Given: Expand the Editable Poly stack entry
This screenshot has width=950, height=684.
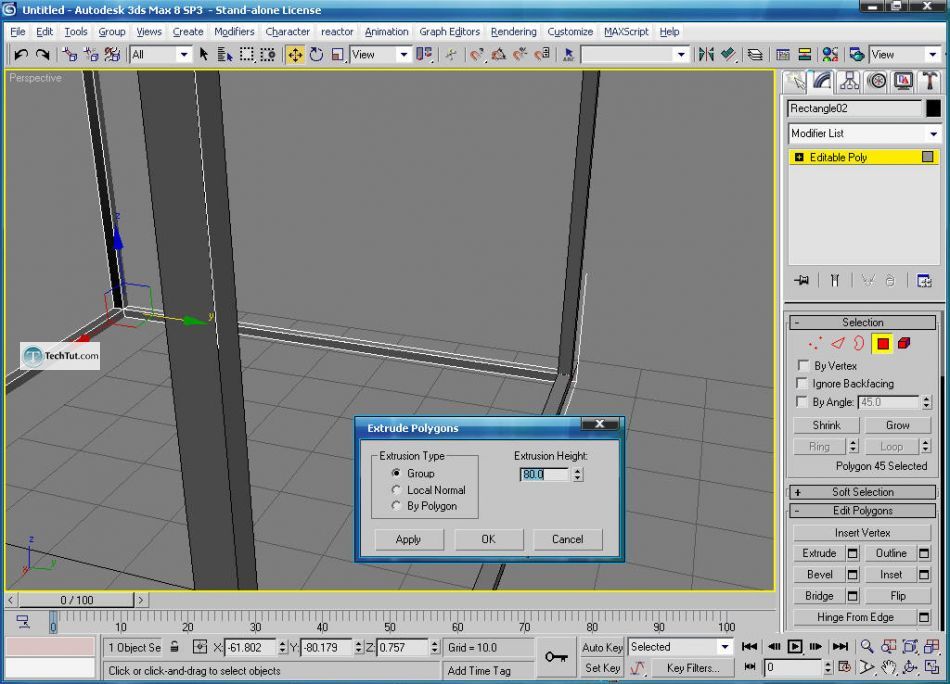Looking at the screenshot, I should click(799, 158).
